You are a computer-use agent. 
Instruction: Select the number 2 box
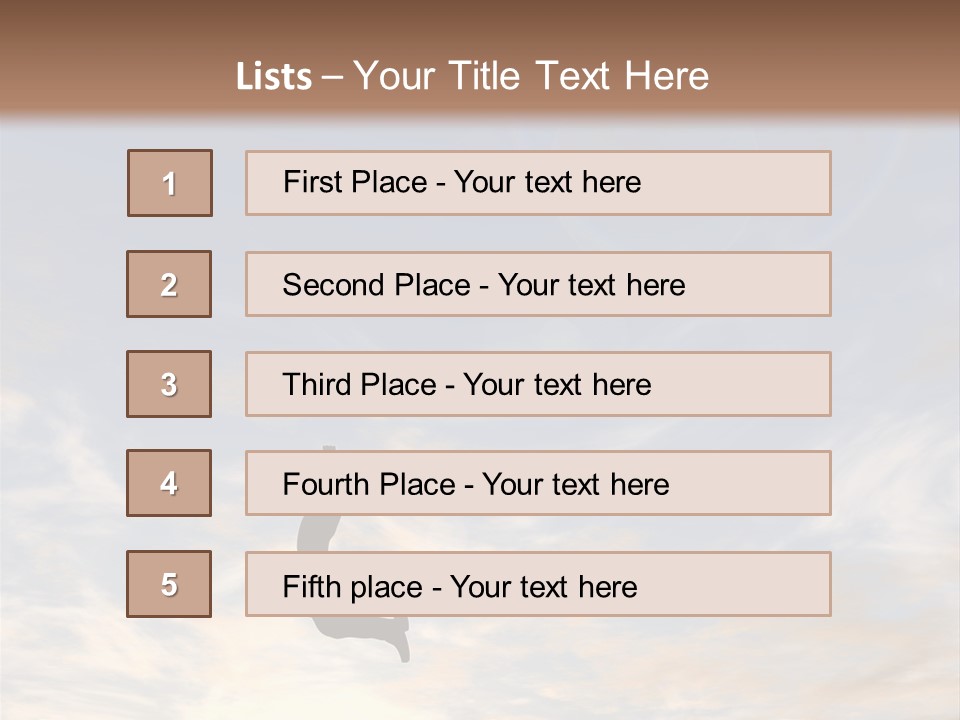tap(169, 284)
